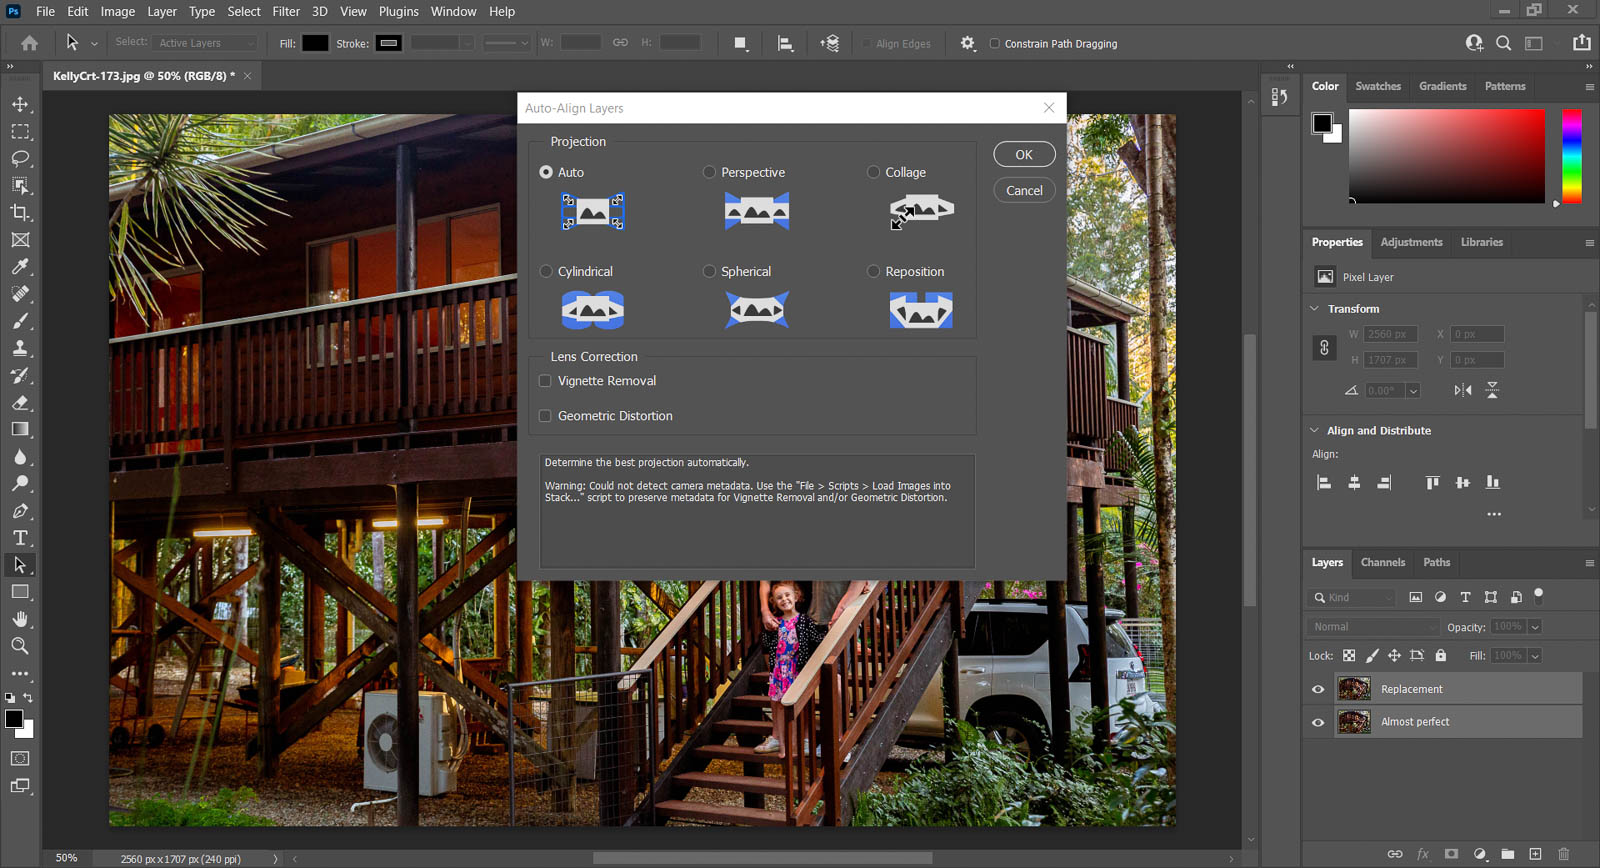Open the Filter menu
Viewport: 1600px width, 868px height.
tap(286, 12)
